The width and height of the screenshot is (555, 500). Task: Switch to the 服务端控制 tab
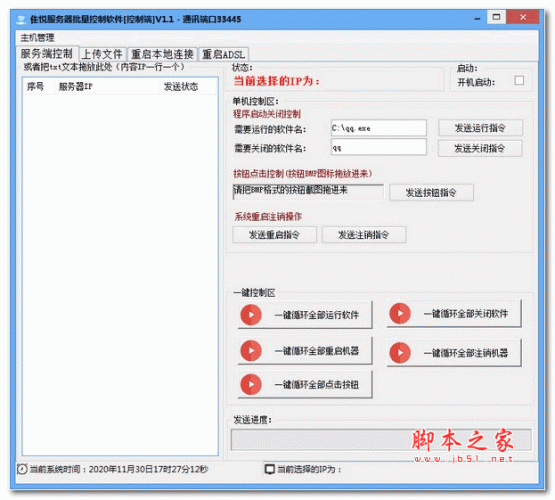click(47, 53)
